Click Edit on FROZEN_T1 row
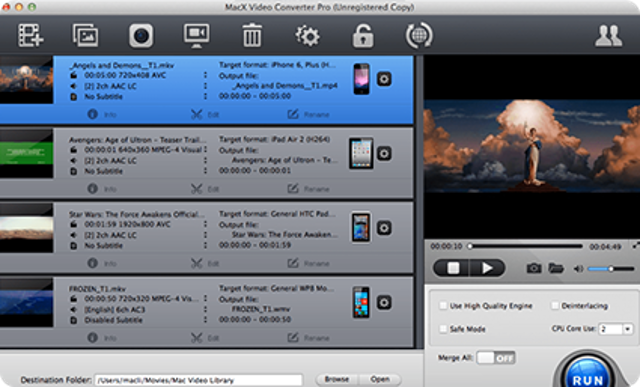Screen dimensions: 640x387 point(205,338)
